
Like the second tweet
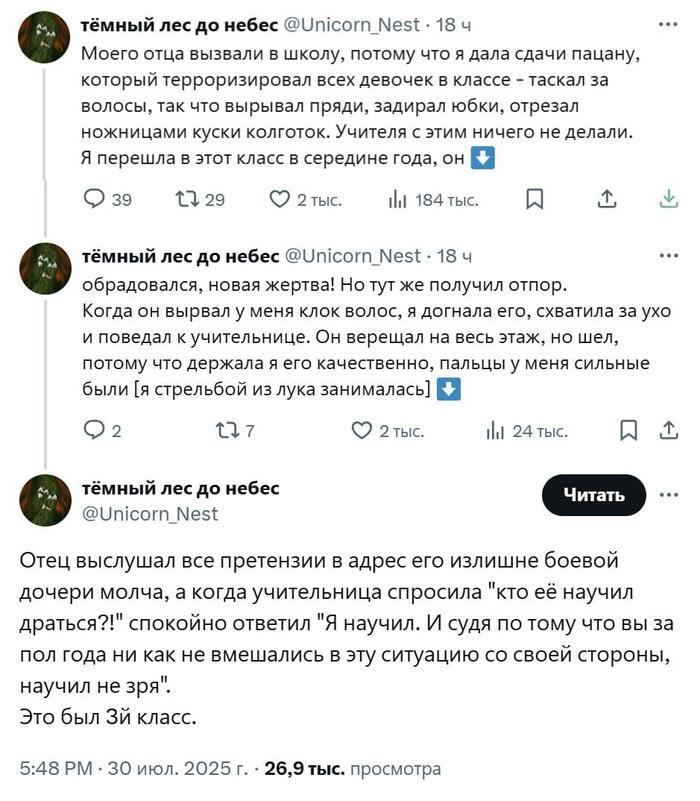[362, 431]
